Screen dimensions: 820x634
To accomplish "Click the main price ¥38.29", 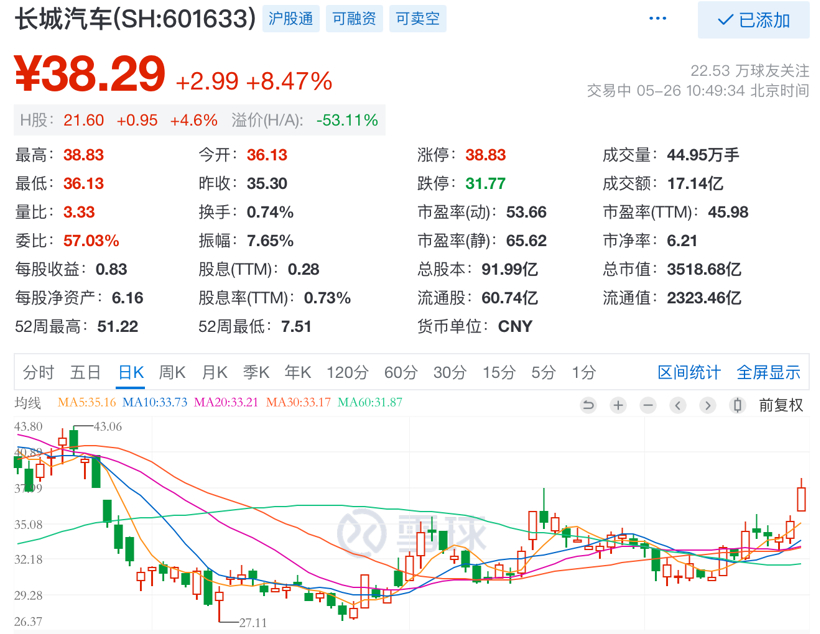I will [x=89, y=74].
